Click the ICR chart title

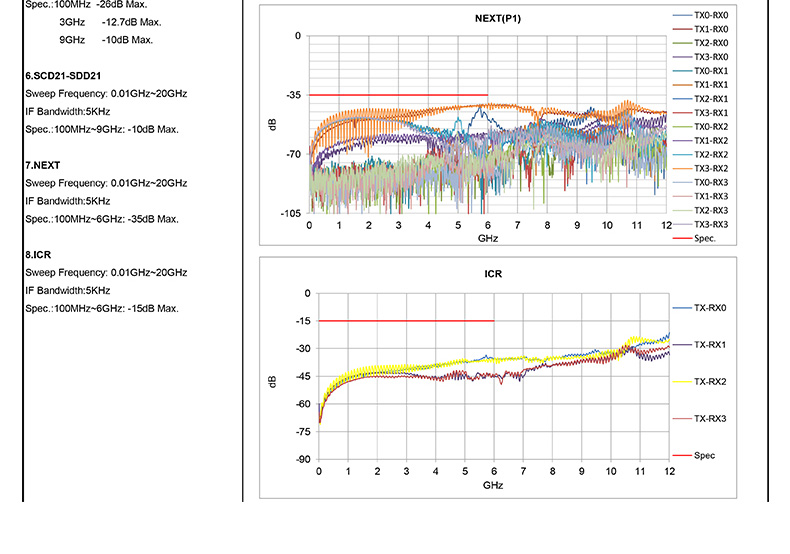point(492,273)
